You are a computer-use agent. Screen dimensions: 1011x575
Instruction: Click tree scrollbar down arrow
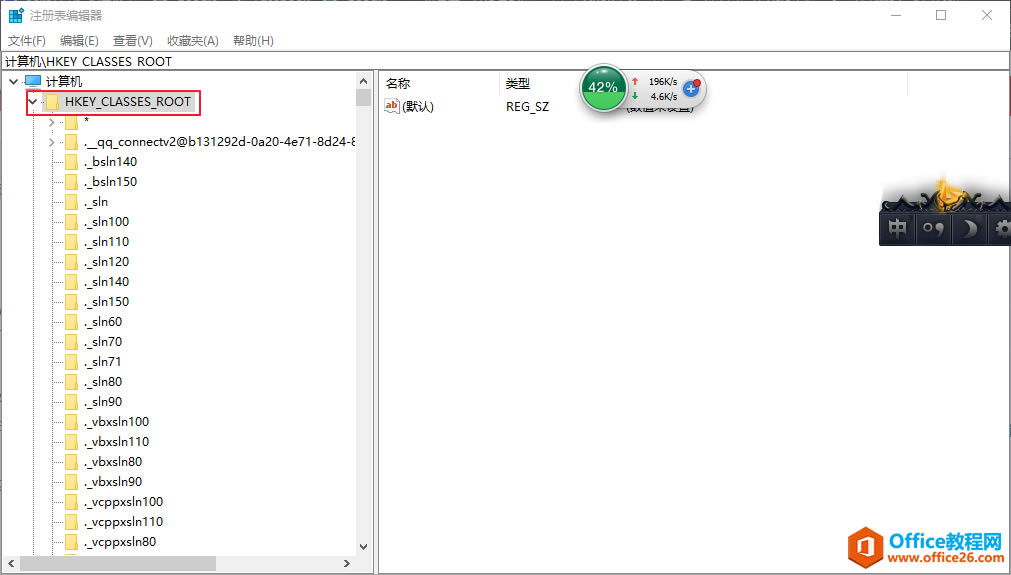pyautogui.click(x=364, y=547)
